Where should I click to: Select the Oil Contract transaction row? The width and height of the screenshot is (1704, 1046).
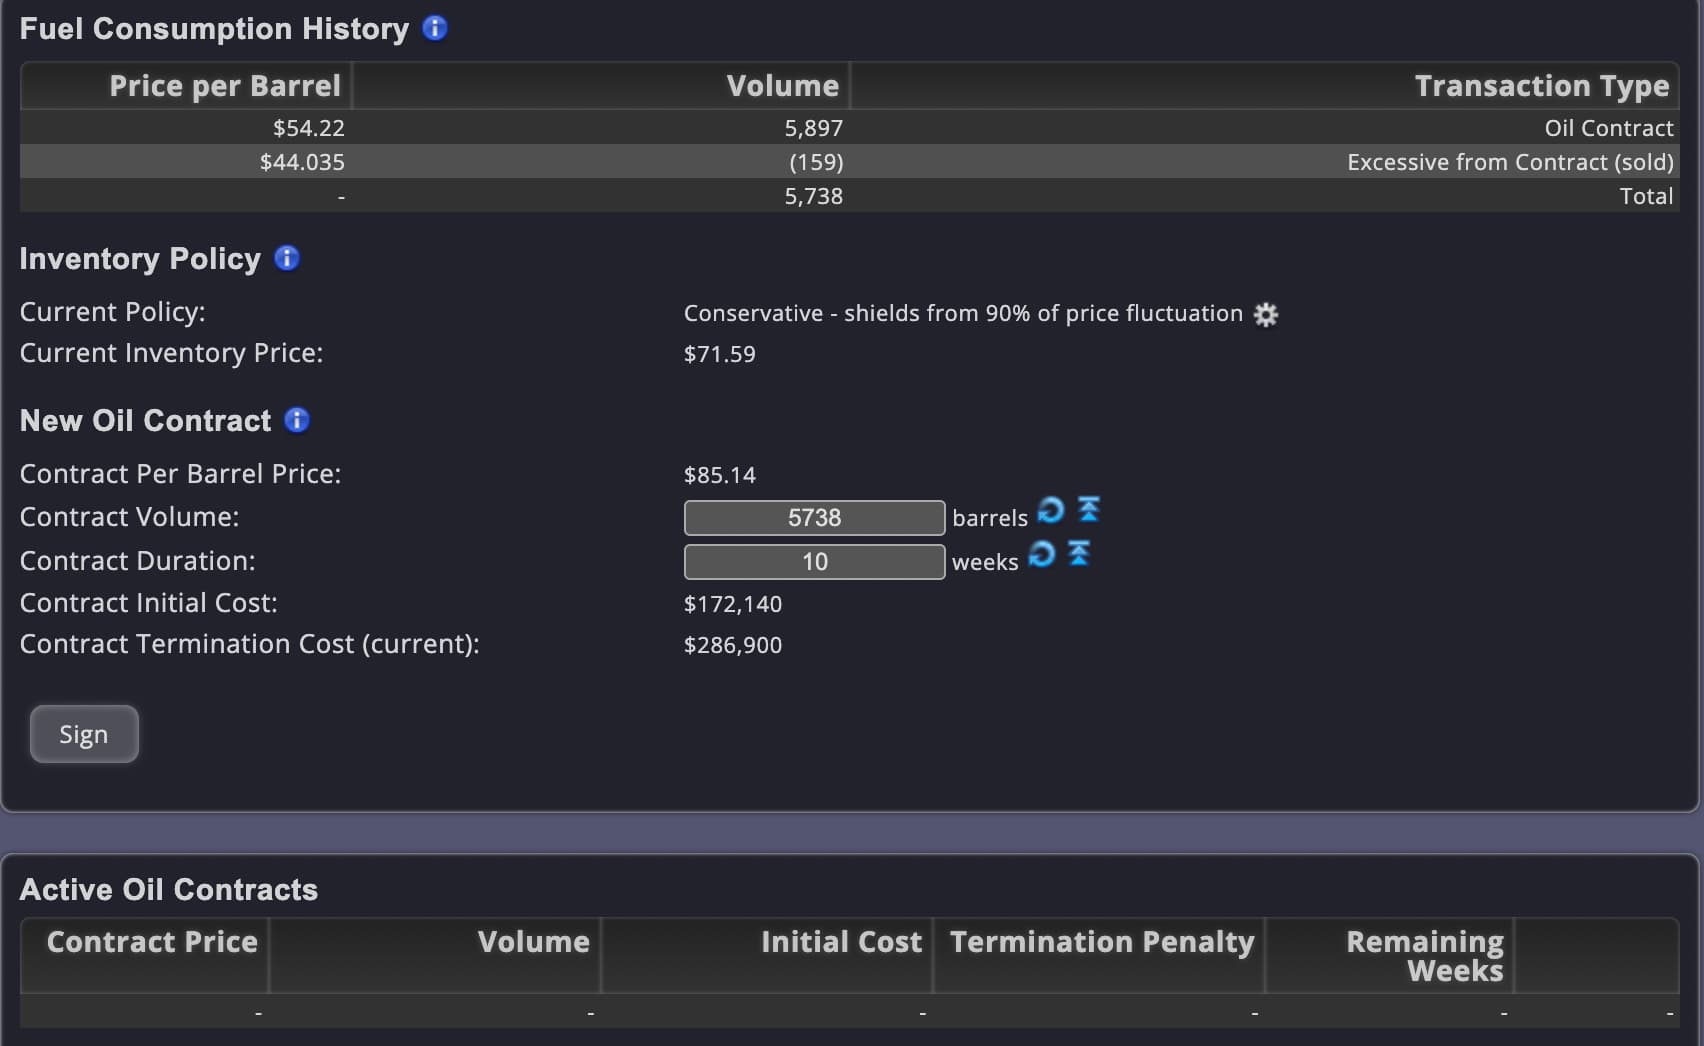[850, 127]
